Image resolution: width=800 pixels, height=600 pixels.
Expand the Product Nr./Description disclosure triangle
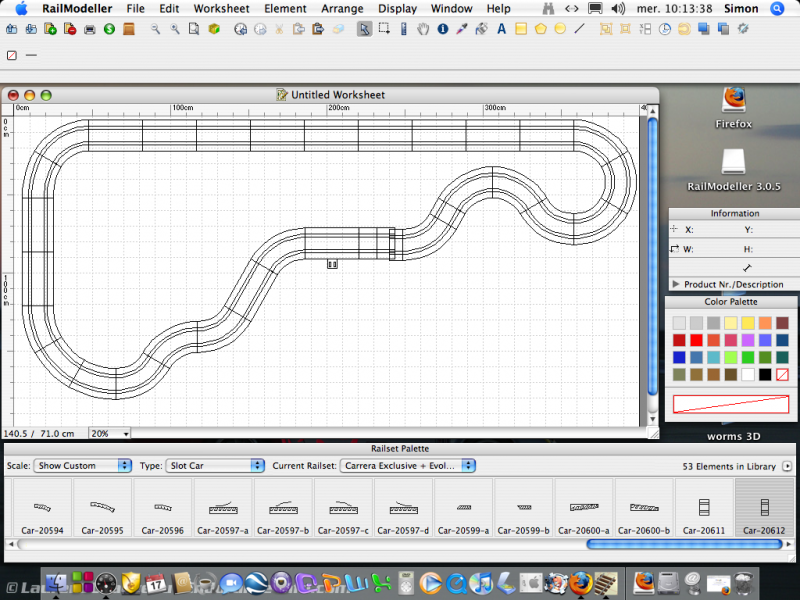tap(675, 285)
